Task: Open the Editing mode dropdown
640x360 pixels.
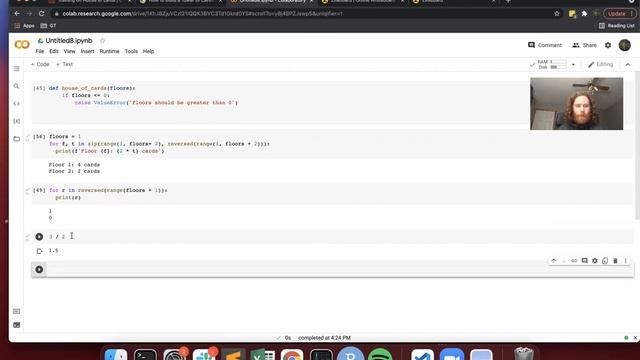Action: (x=600, y=64)
